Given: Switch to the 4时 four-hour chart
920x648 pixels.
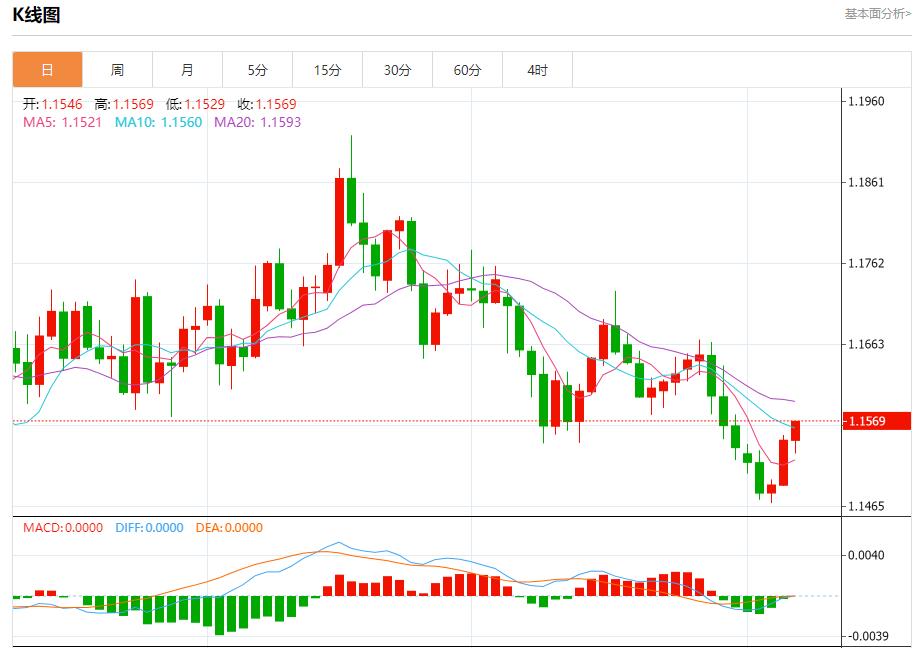Looking at the screenshot, I should coord(536,70).
